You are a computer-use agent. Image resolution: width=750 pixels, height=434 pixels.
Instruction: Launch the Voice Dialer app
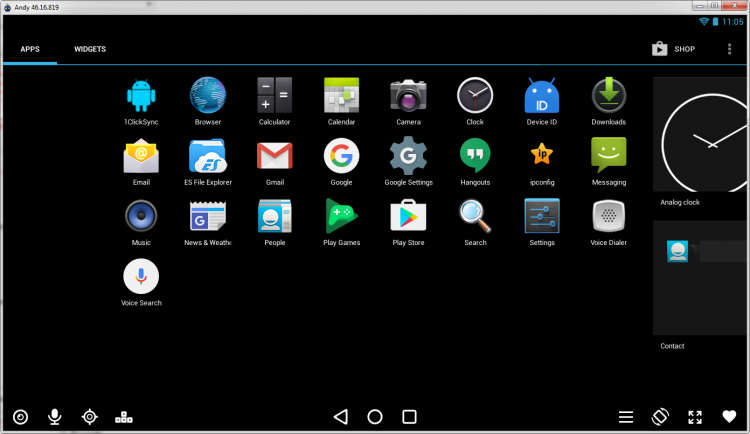(x=608, y=222)
